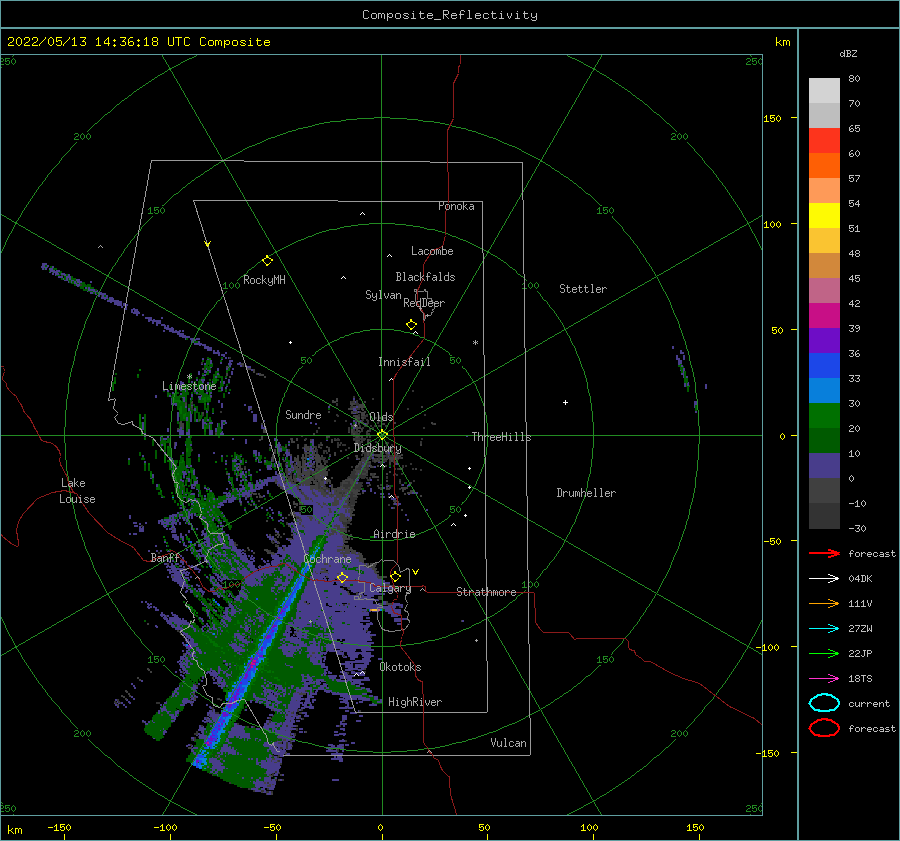Click the white plus marker north of Drumheller
The height and width of the screenshot is (841, 900).
pyautogui.click(x=565, y=402)
